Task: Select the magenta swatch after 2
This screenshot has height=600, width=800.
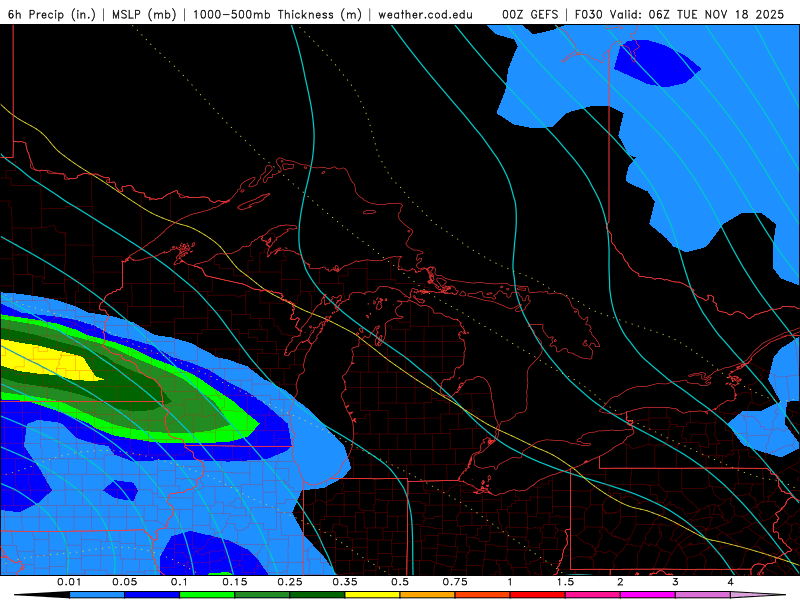Action: click(x=648, y=595)
